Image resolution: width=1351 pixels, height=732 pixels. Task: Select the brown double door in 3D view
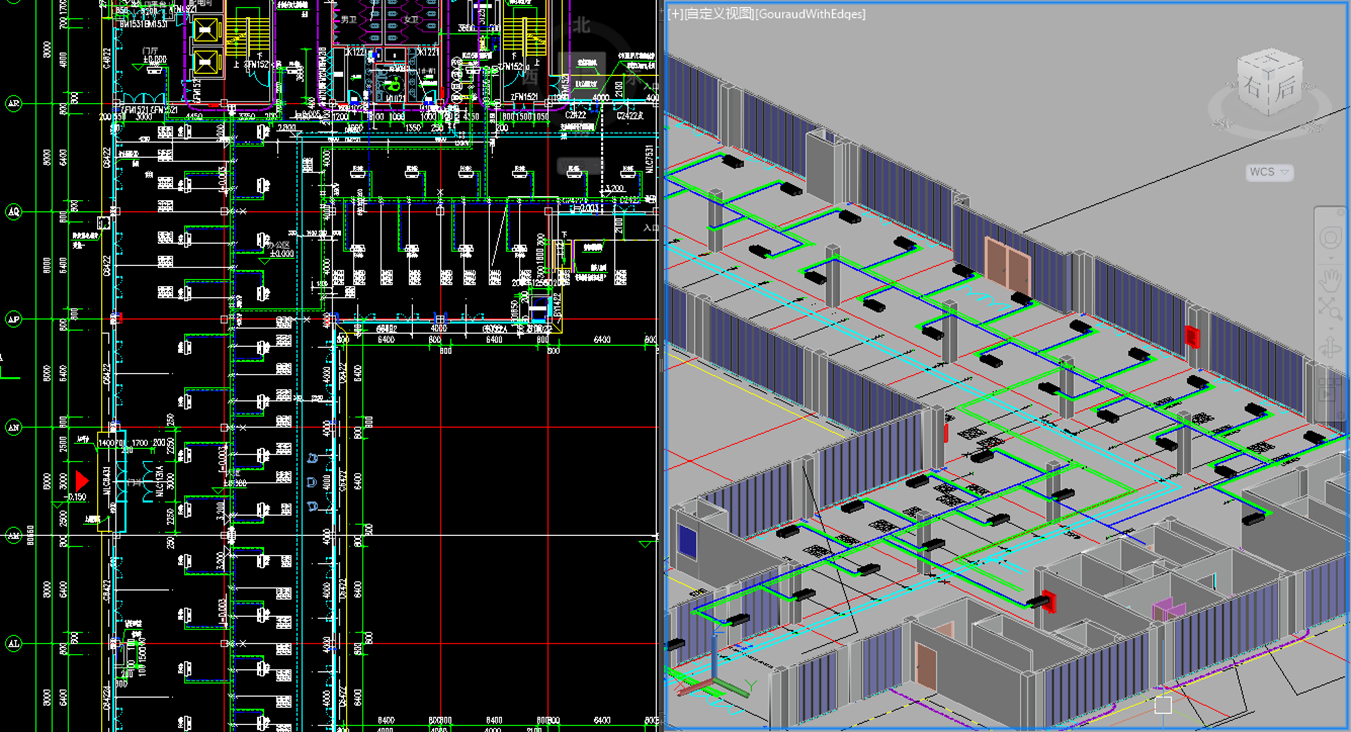pos(1007,265)
